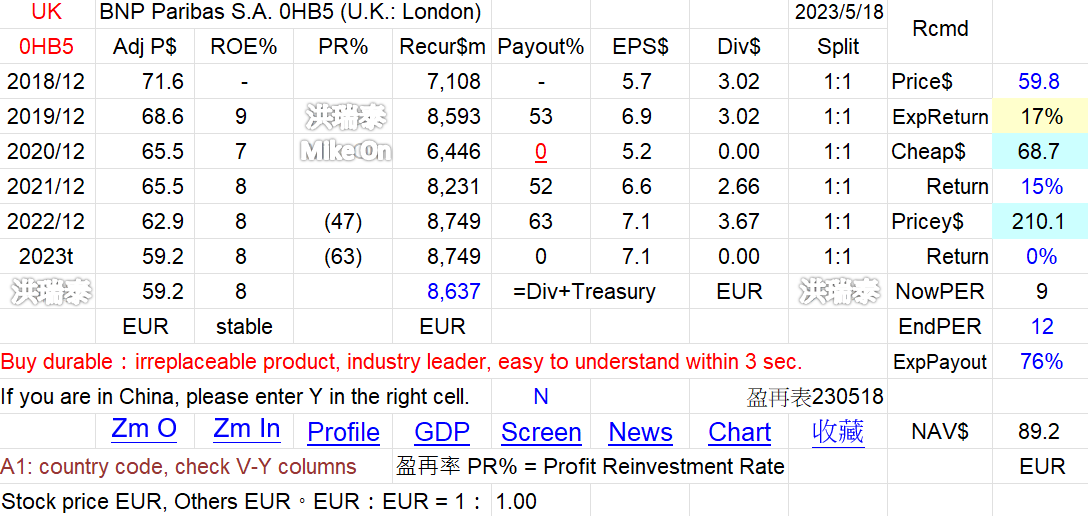Select the 2018/12 row label

[46, 81]
